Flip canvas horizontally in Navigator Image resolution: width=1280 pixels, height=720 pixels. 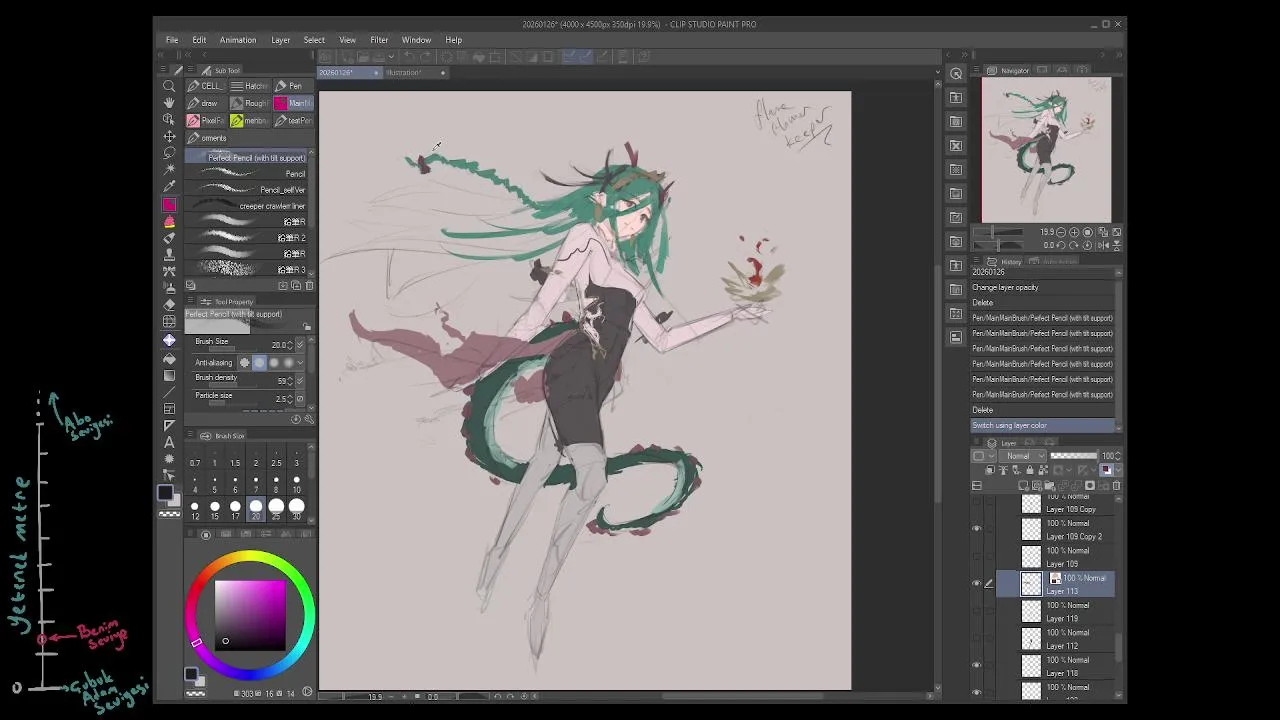coord(1104,245)
